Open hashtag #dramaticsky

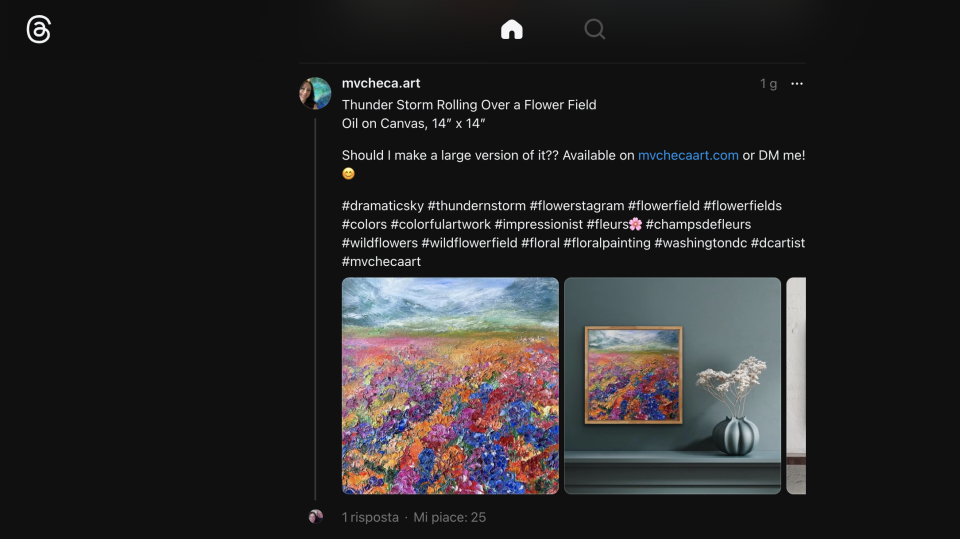(x=383, y=206)
